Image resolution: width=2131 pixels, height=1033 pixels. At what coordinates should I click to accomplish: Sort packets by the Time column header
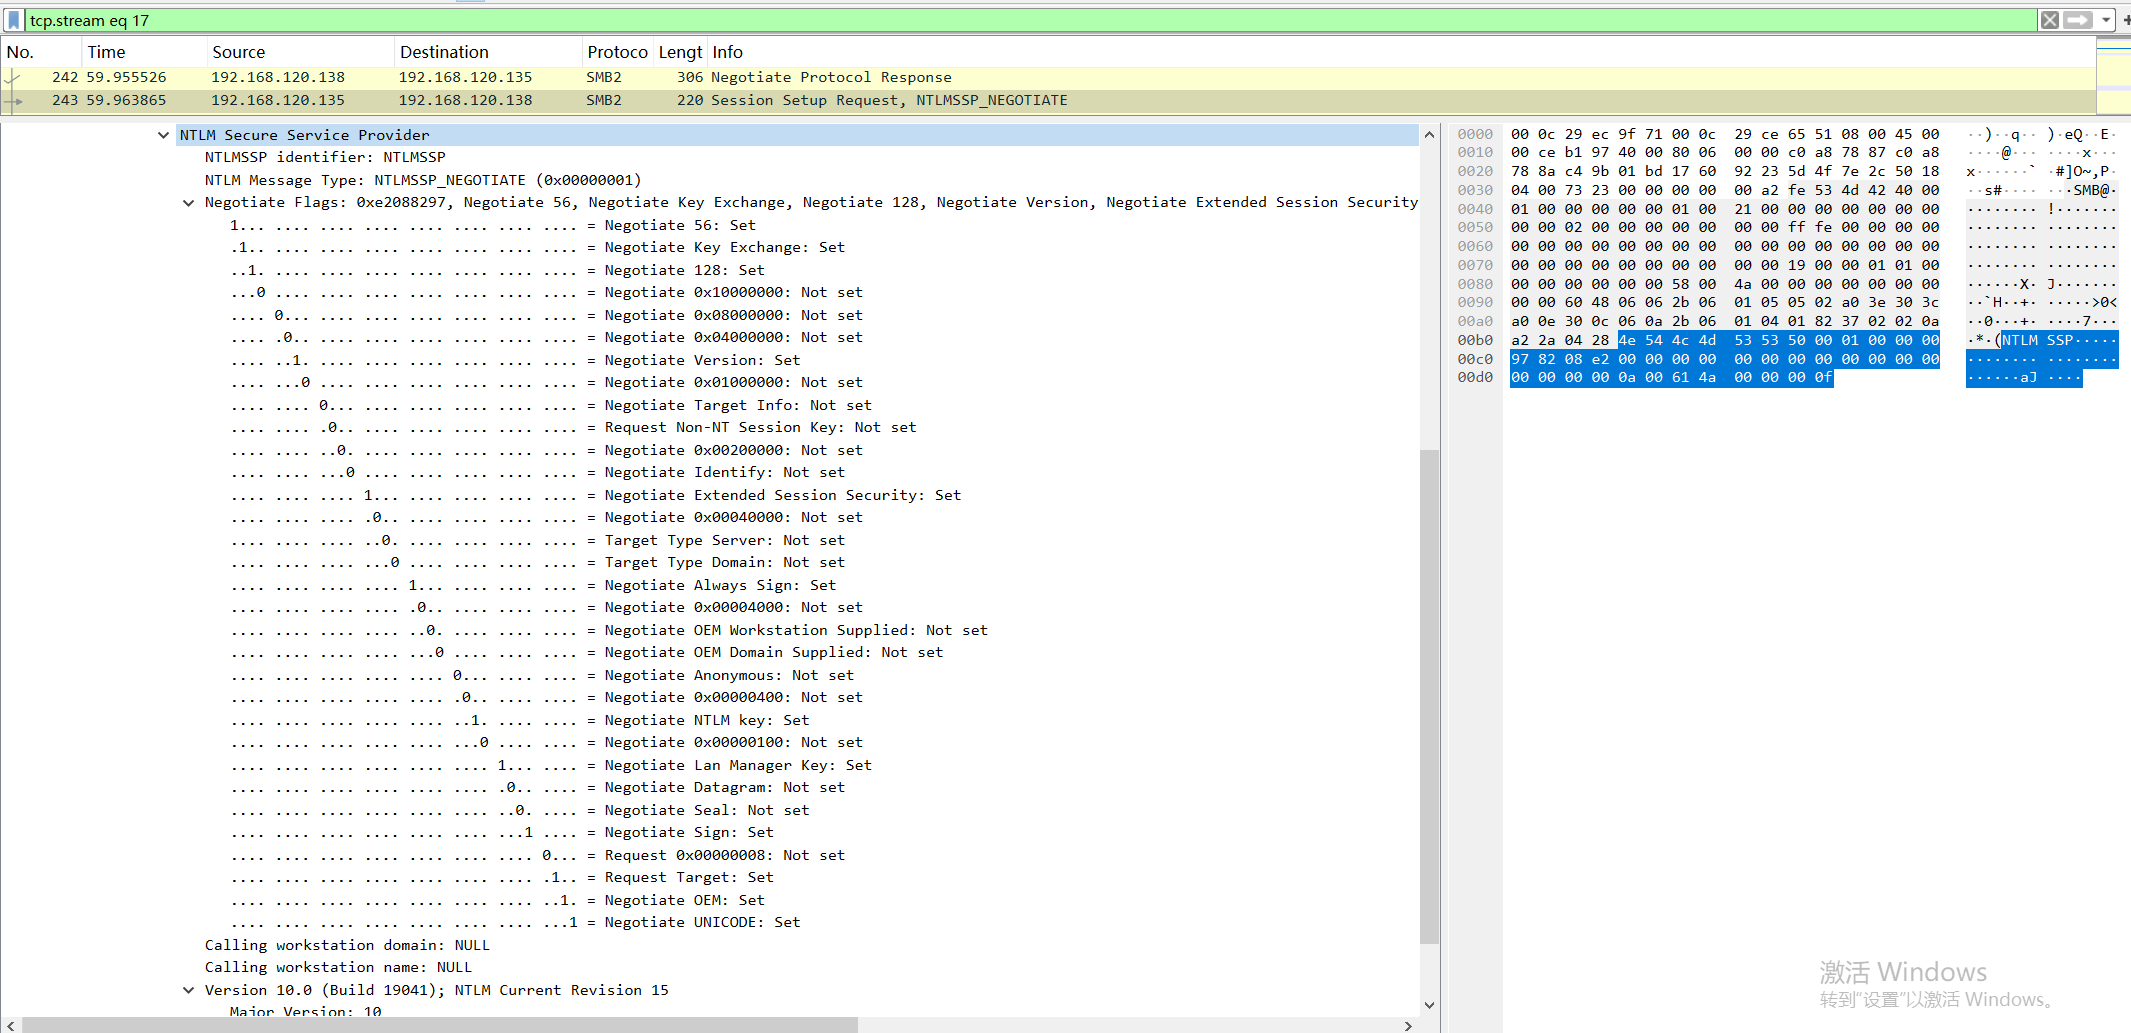click(106, 52)
